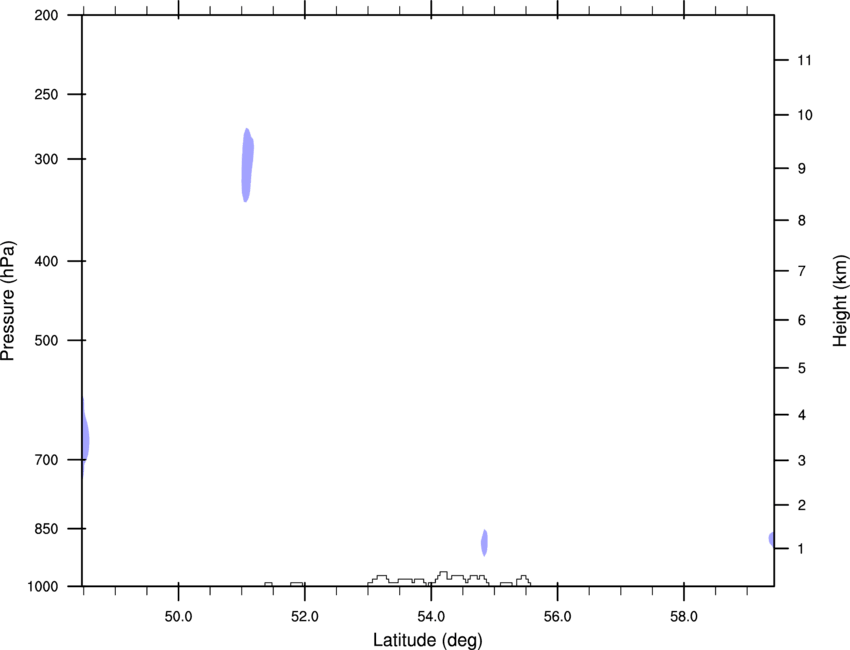Click the 250 pressure tick label

(x=46, y=94)
